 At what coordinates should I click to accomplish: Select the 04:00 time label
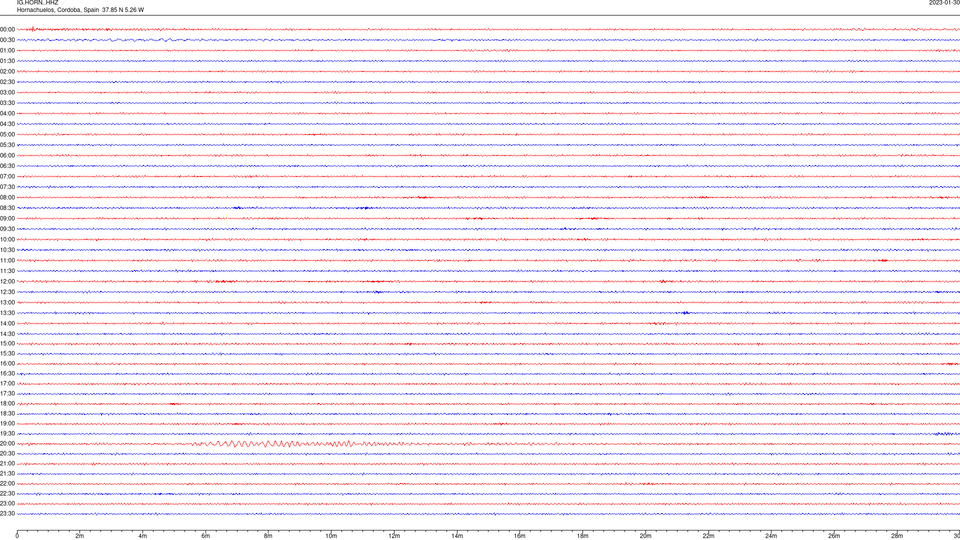click(7, 113)
